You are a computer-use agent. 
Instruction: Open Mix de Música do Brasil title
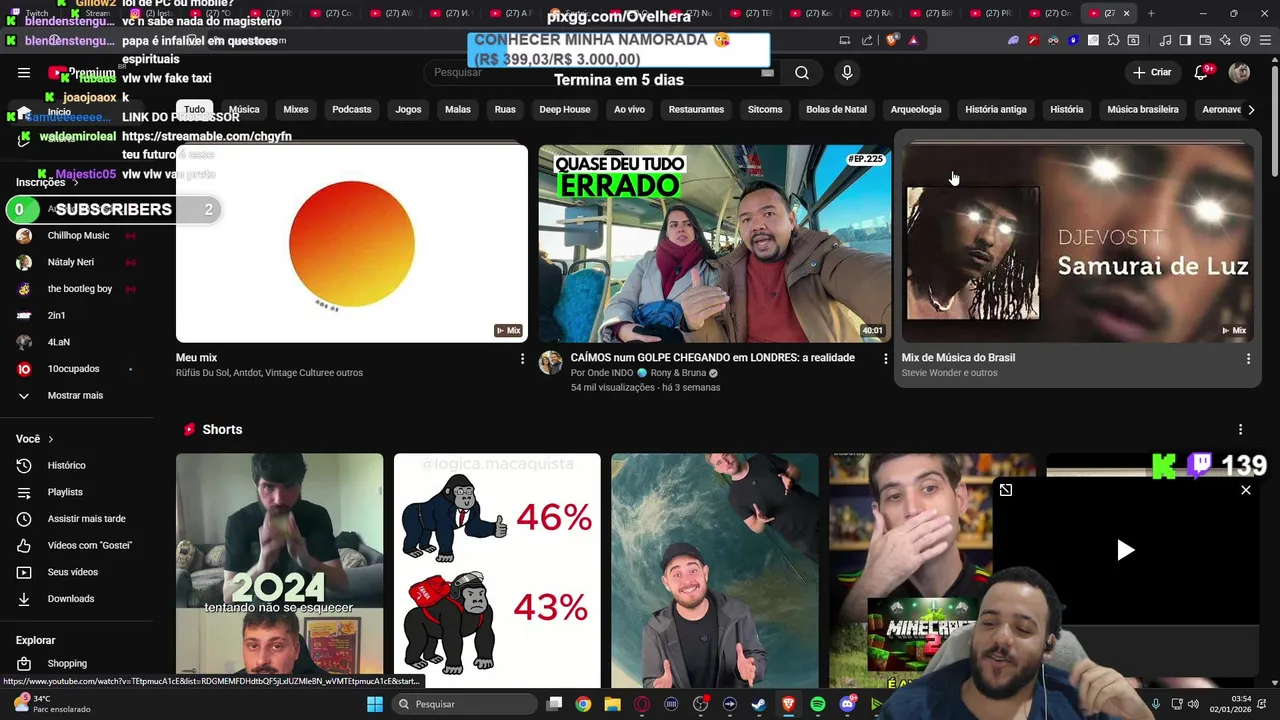tap(958, 357)
